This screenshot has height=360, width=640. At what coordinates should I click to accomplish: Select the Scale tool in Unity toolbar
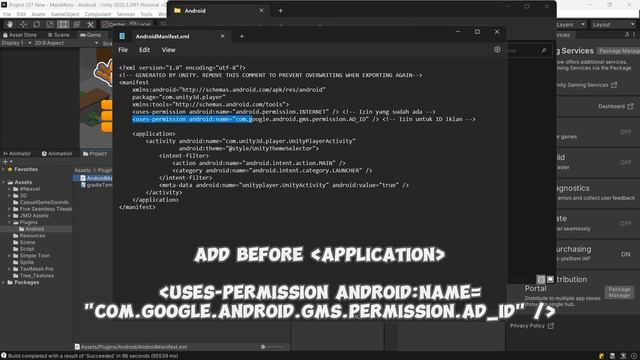pos(50,24)
